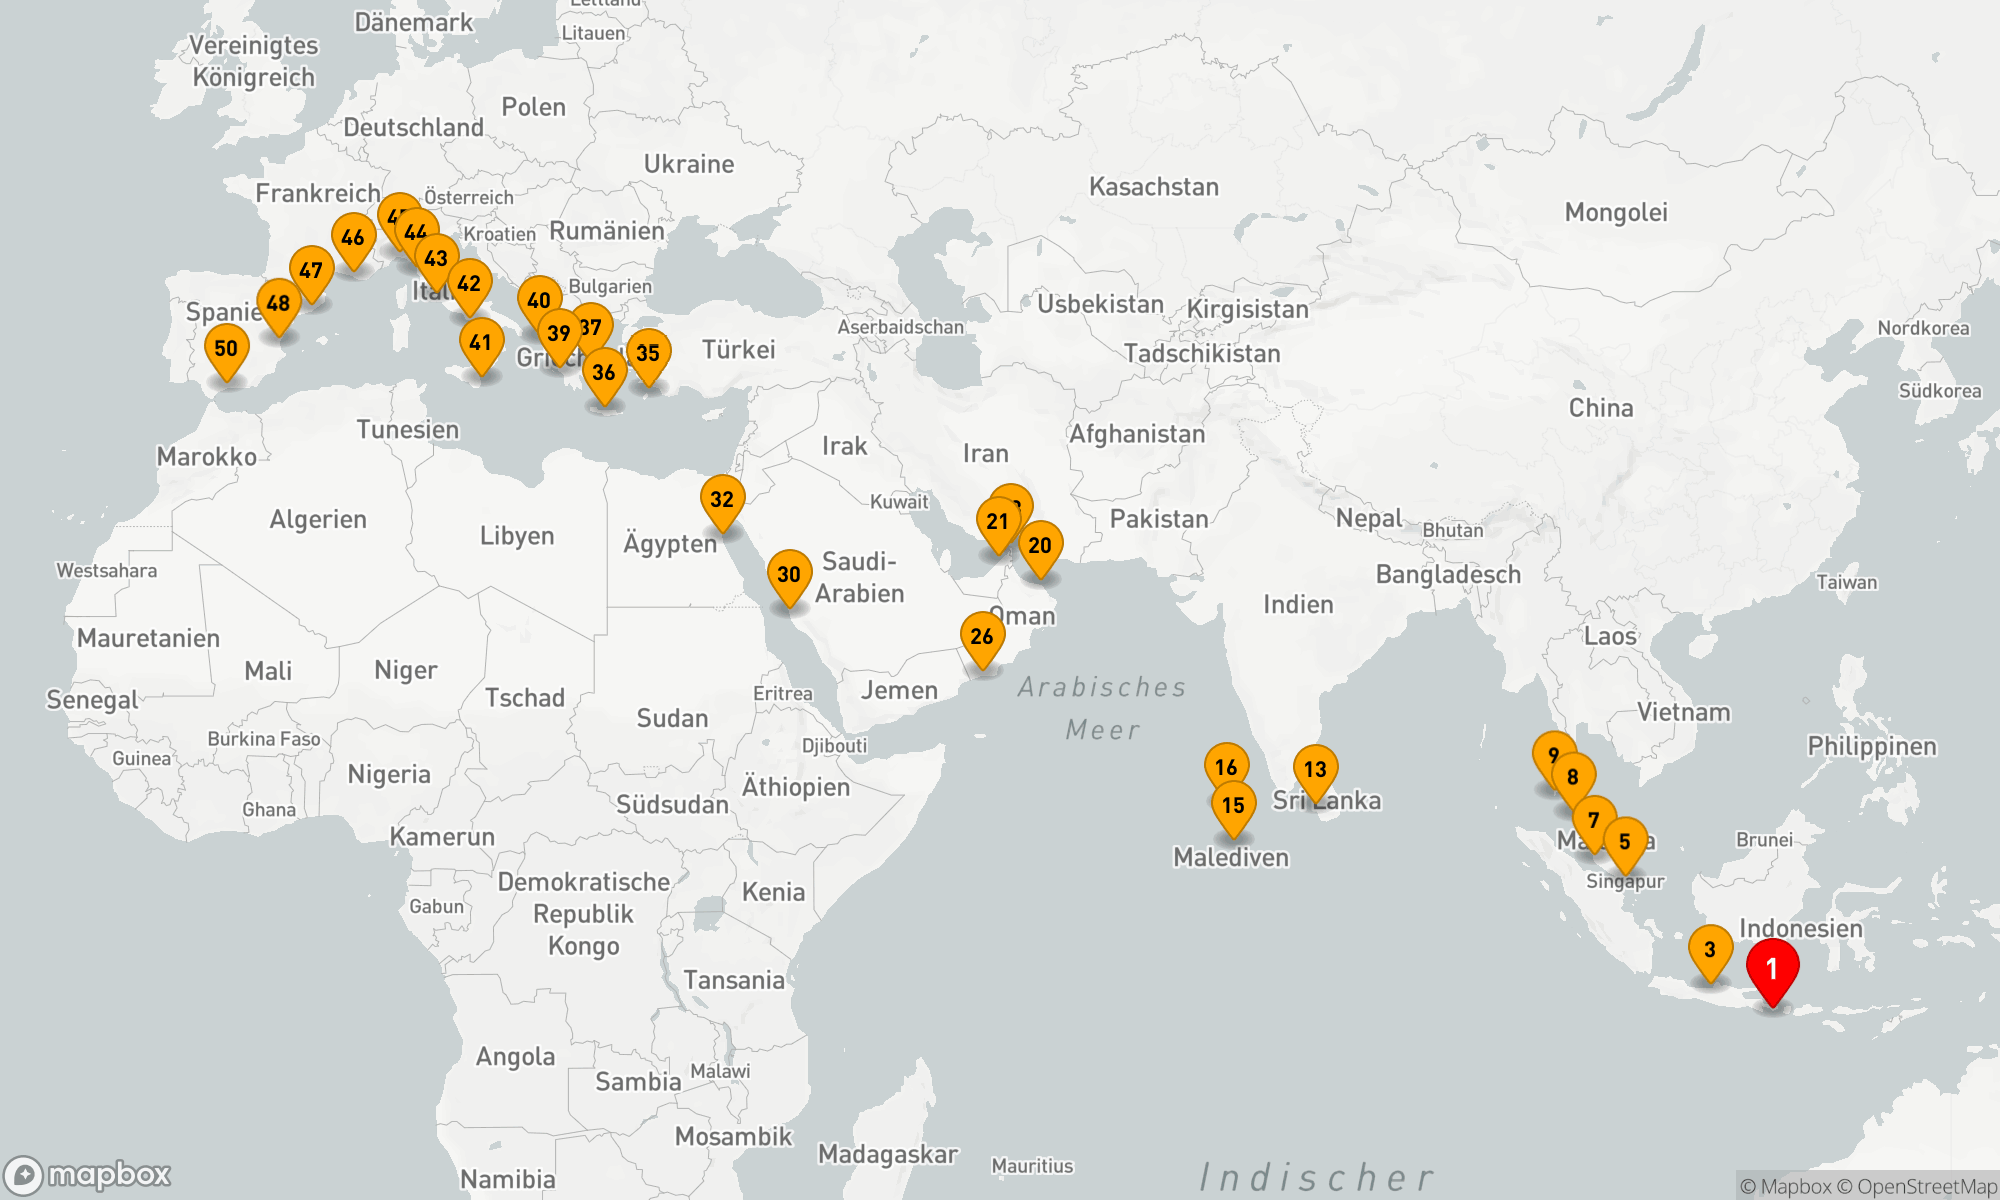The image size is (2000, 1200).
Task: Select marker 8 on the Malay Peninsula
Action: (x=1574, y=776)
